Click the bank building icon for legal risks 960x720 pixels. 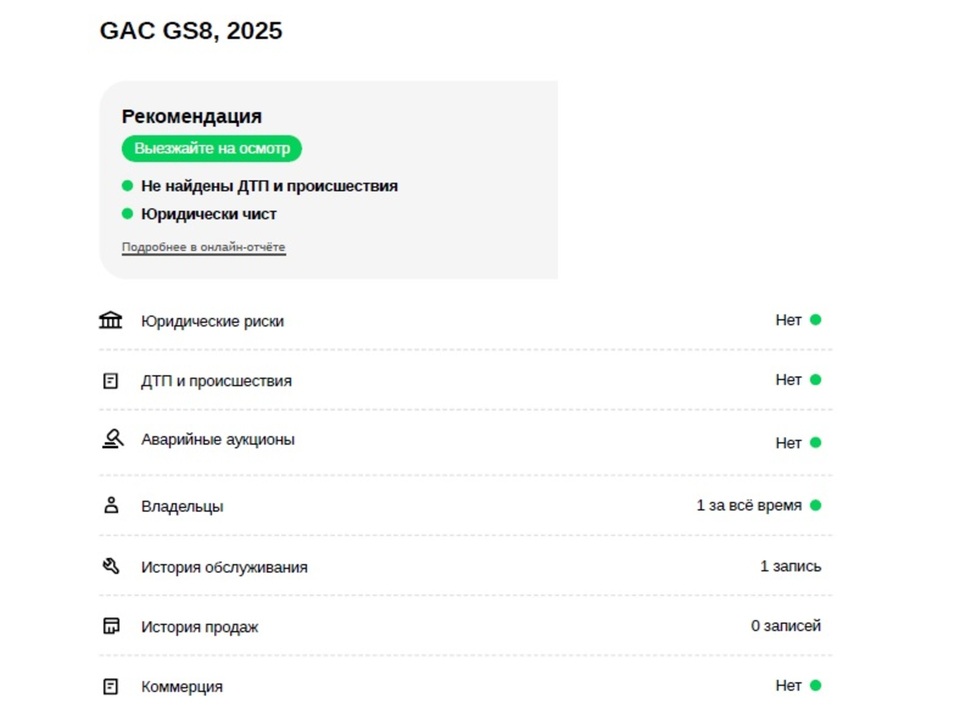(x=111, y=320)
